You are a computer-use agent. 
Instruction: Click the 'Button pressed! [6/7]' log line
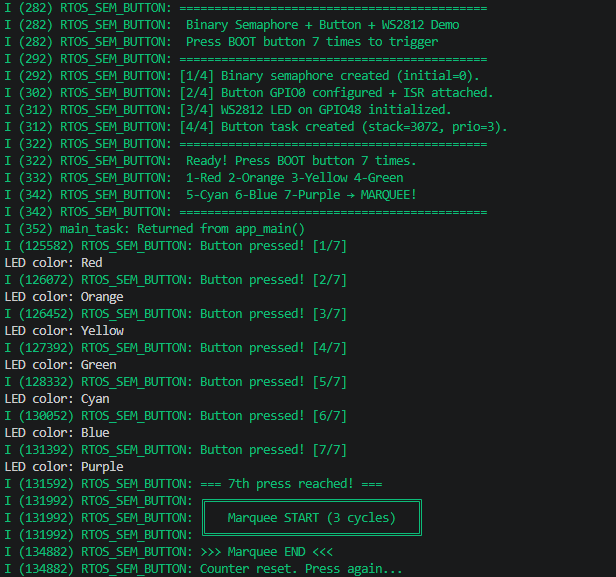pos(176,416)
